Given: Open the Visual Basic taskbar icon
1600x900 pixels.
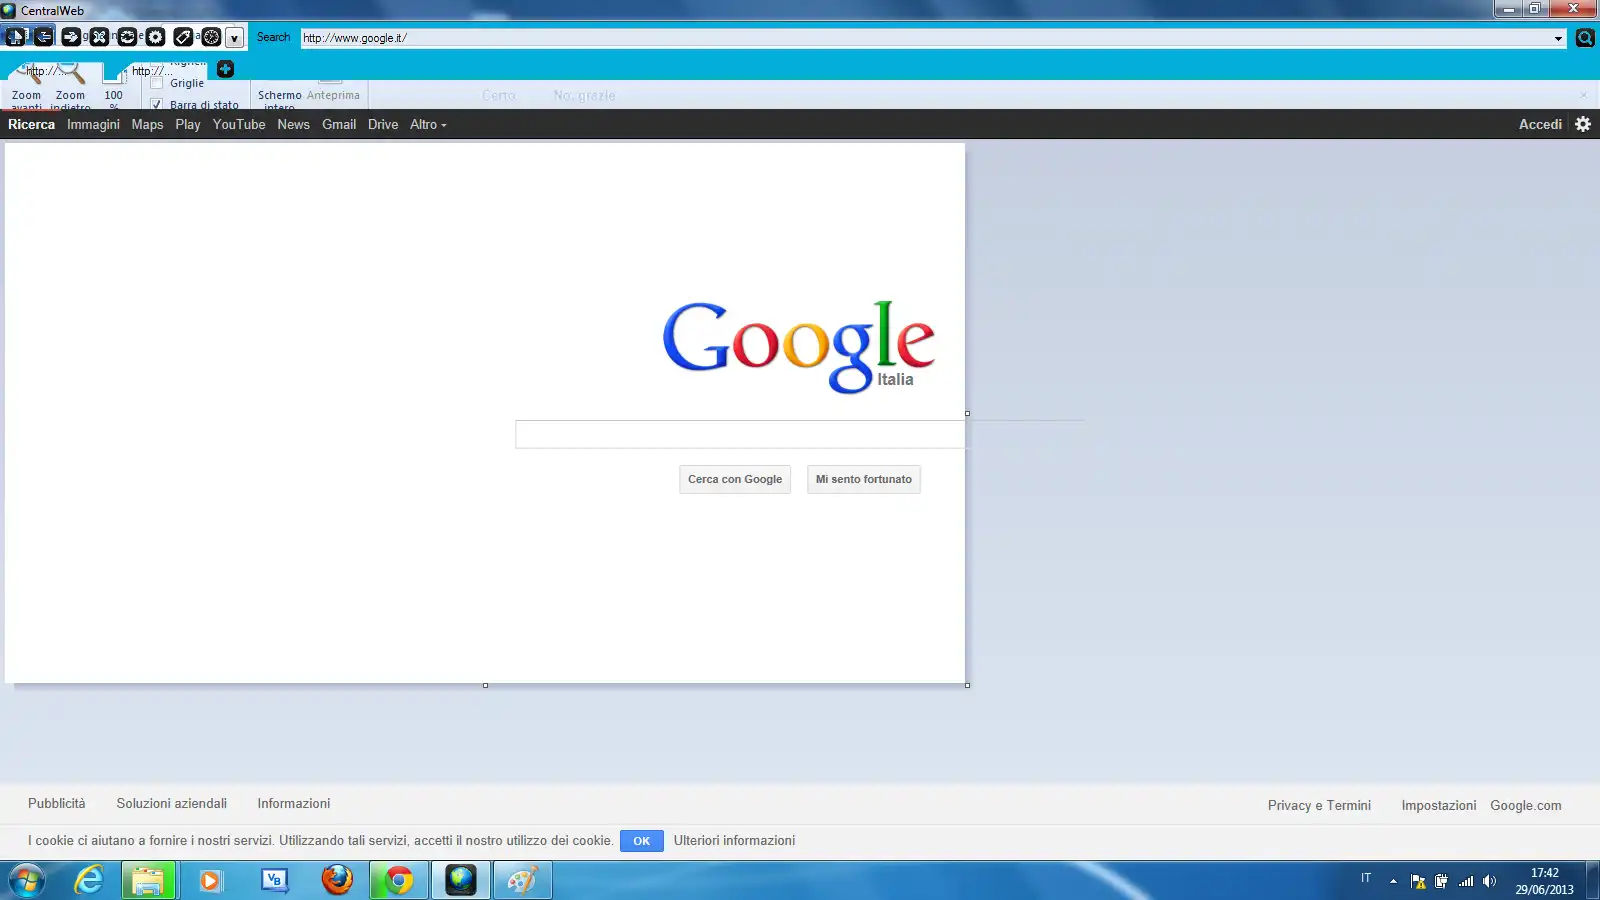Looking at the screenshot, I should 273,881.
